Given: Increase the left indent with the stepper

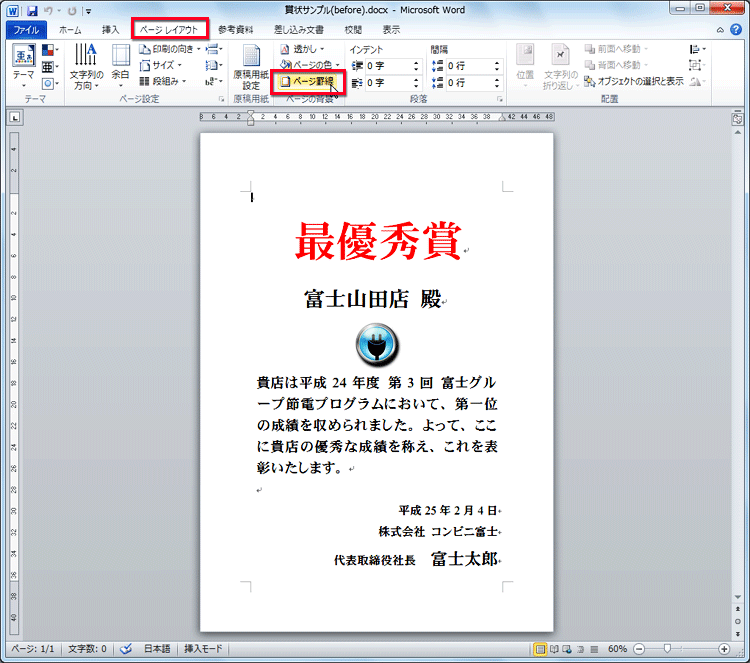Looking at the screenshot, I should (x=416, y=63).
